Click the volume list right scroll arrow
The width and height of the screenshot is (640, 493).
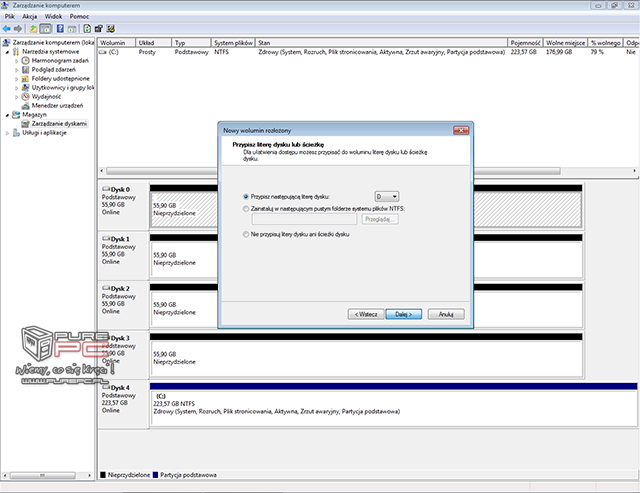634,171
